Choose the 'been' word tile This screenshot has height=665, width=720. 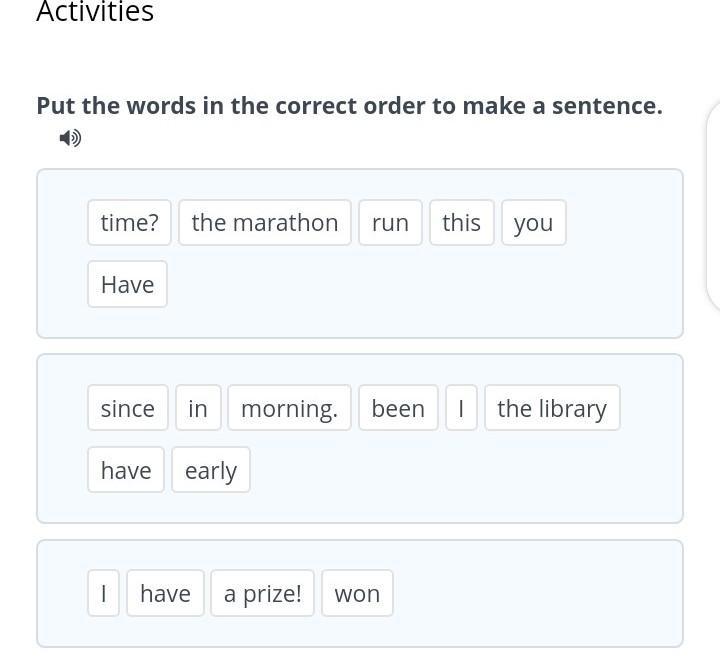[398, 409]
